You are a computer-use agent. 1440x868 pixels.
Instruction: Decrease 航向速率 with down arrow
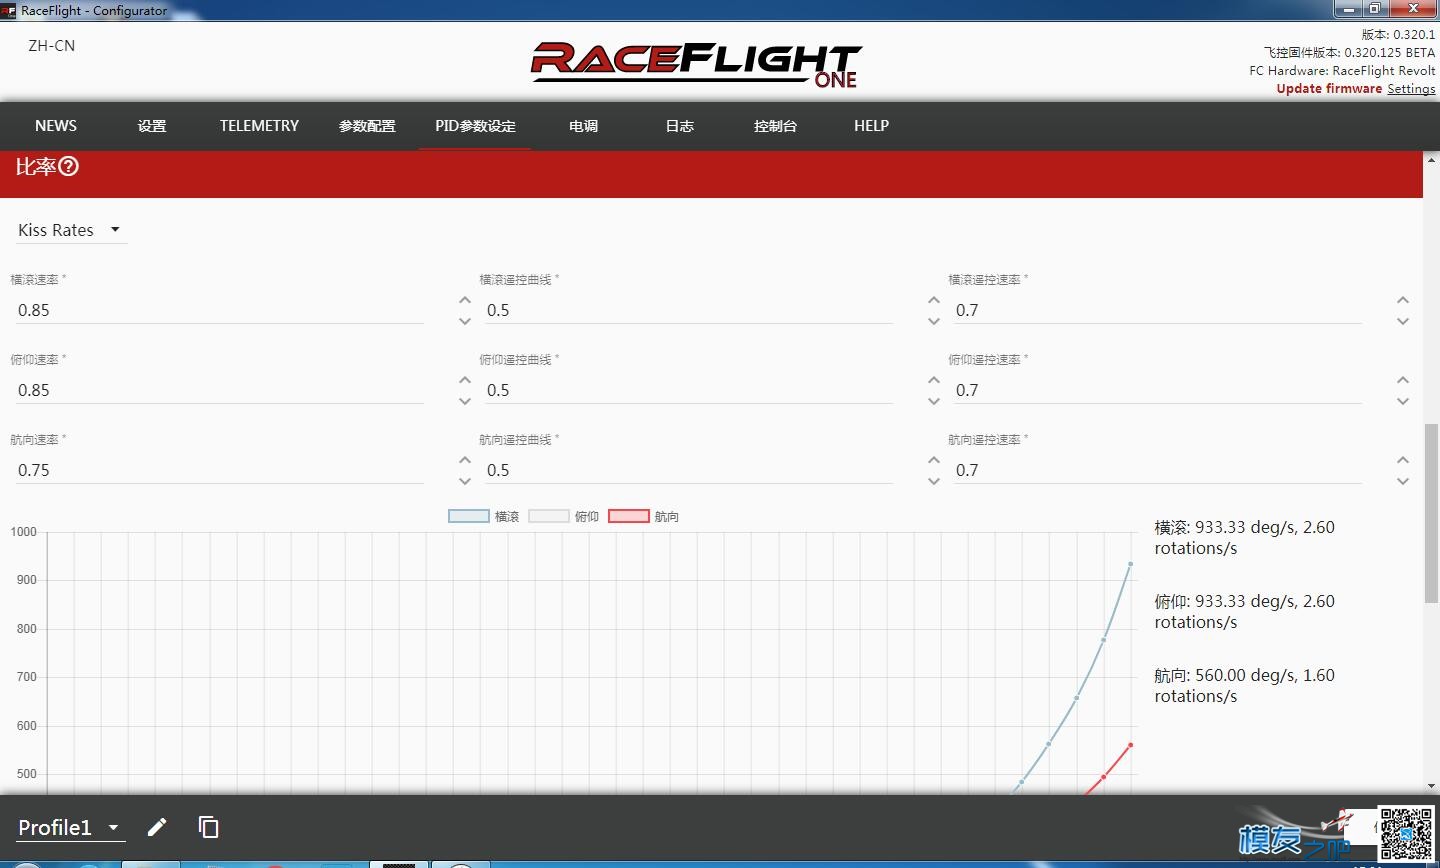(465, 481)
